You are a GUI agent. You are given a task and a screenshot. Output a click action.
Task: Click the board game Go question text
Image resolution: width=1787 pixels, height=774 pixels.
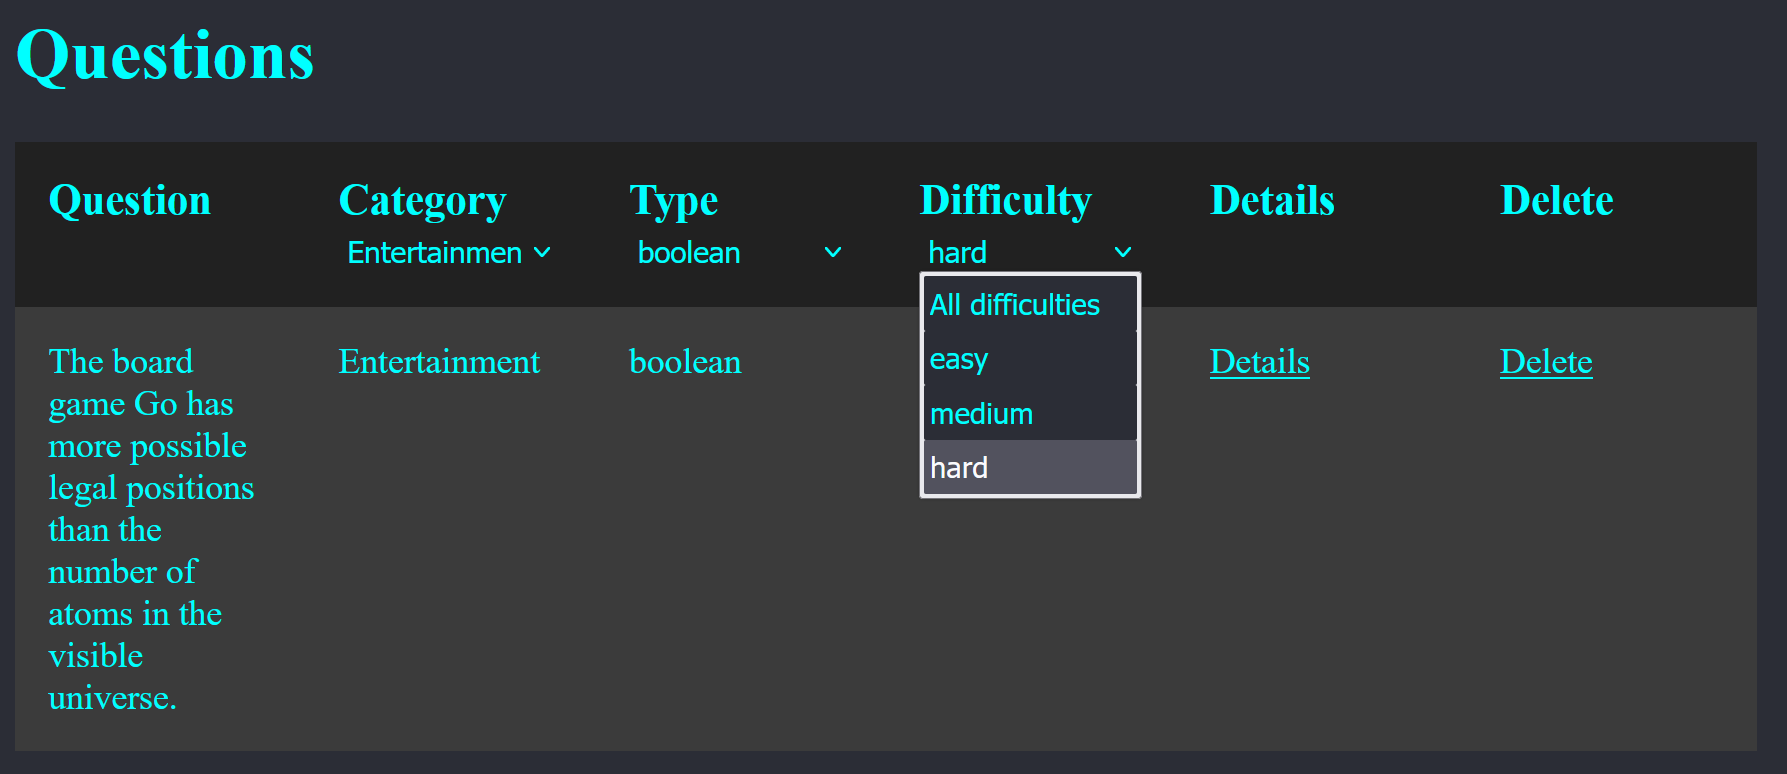pos(150,529)
